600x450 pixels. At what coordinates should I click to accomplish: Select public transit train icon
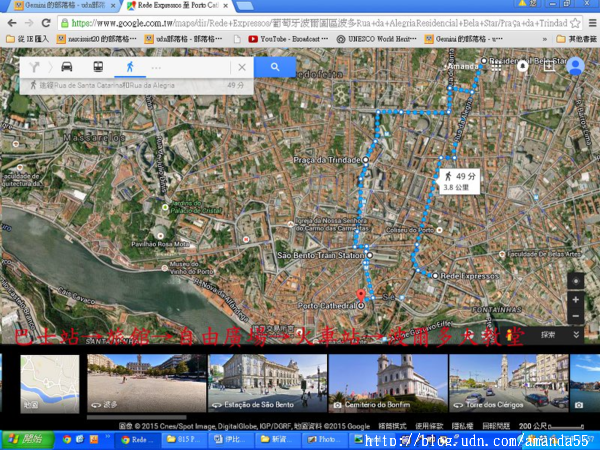pyautogui.click(x=98, y=67)
